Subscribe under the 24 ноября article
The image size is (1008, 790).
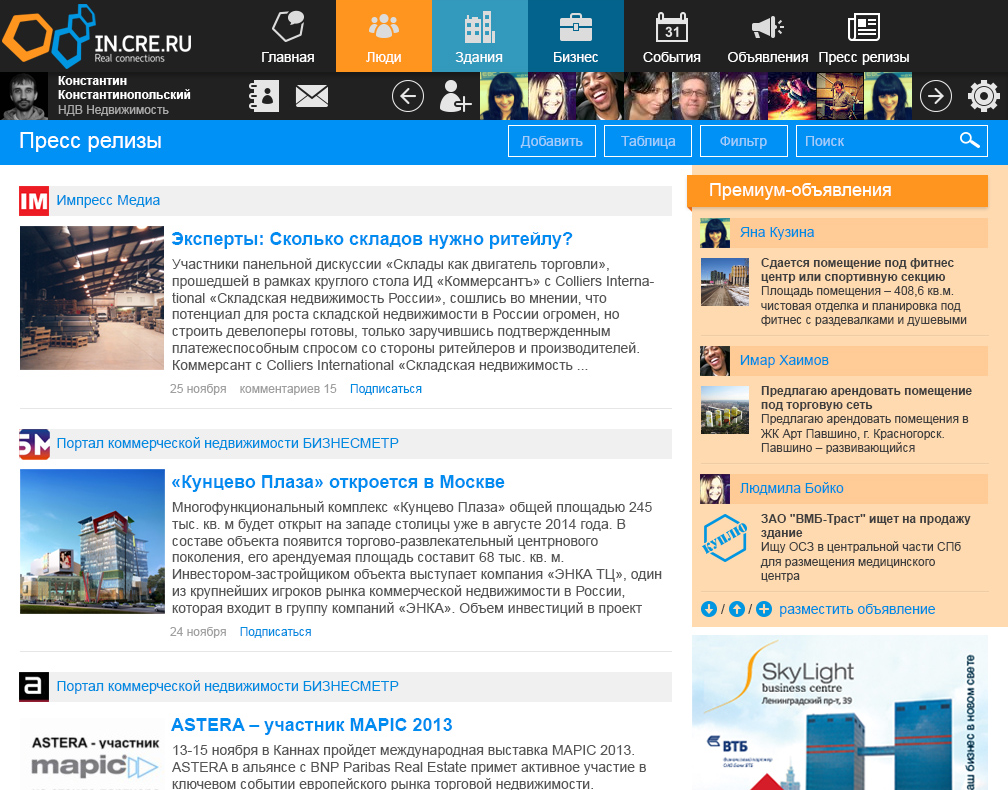[x=275, y=632]
